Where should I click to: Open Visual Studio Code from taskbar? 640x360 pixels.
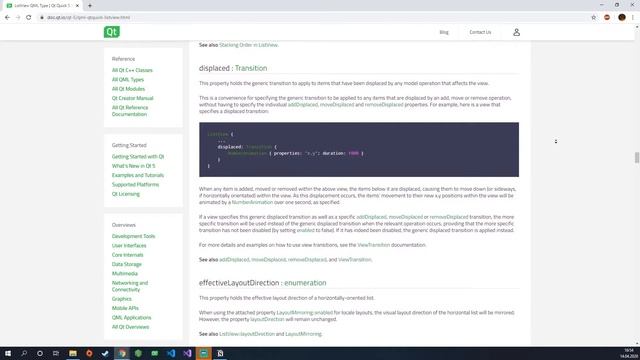tap(171, 353)
